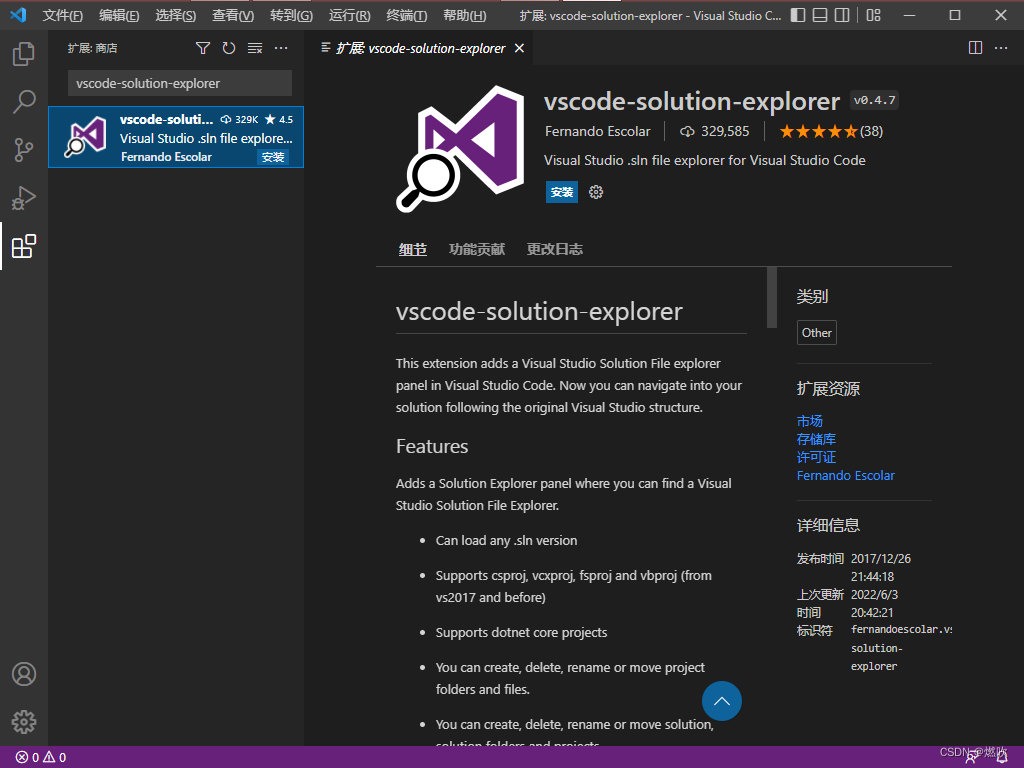1024x768 pixels.
Task: Open the 帮助(H) menu
Action: tap(464, 16)
